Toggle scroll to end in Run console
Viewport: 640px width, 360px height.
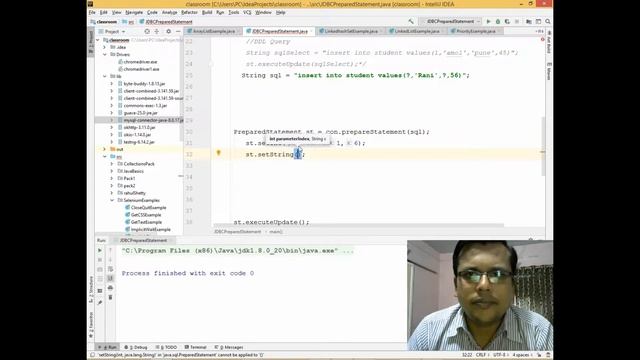click(111, 278)
